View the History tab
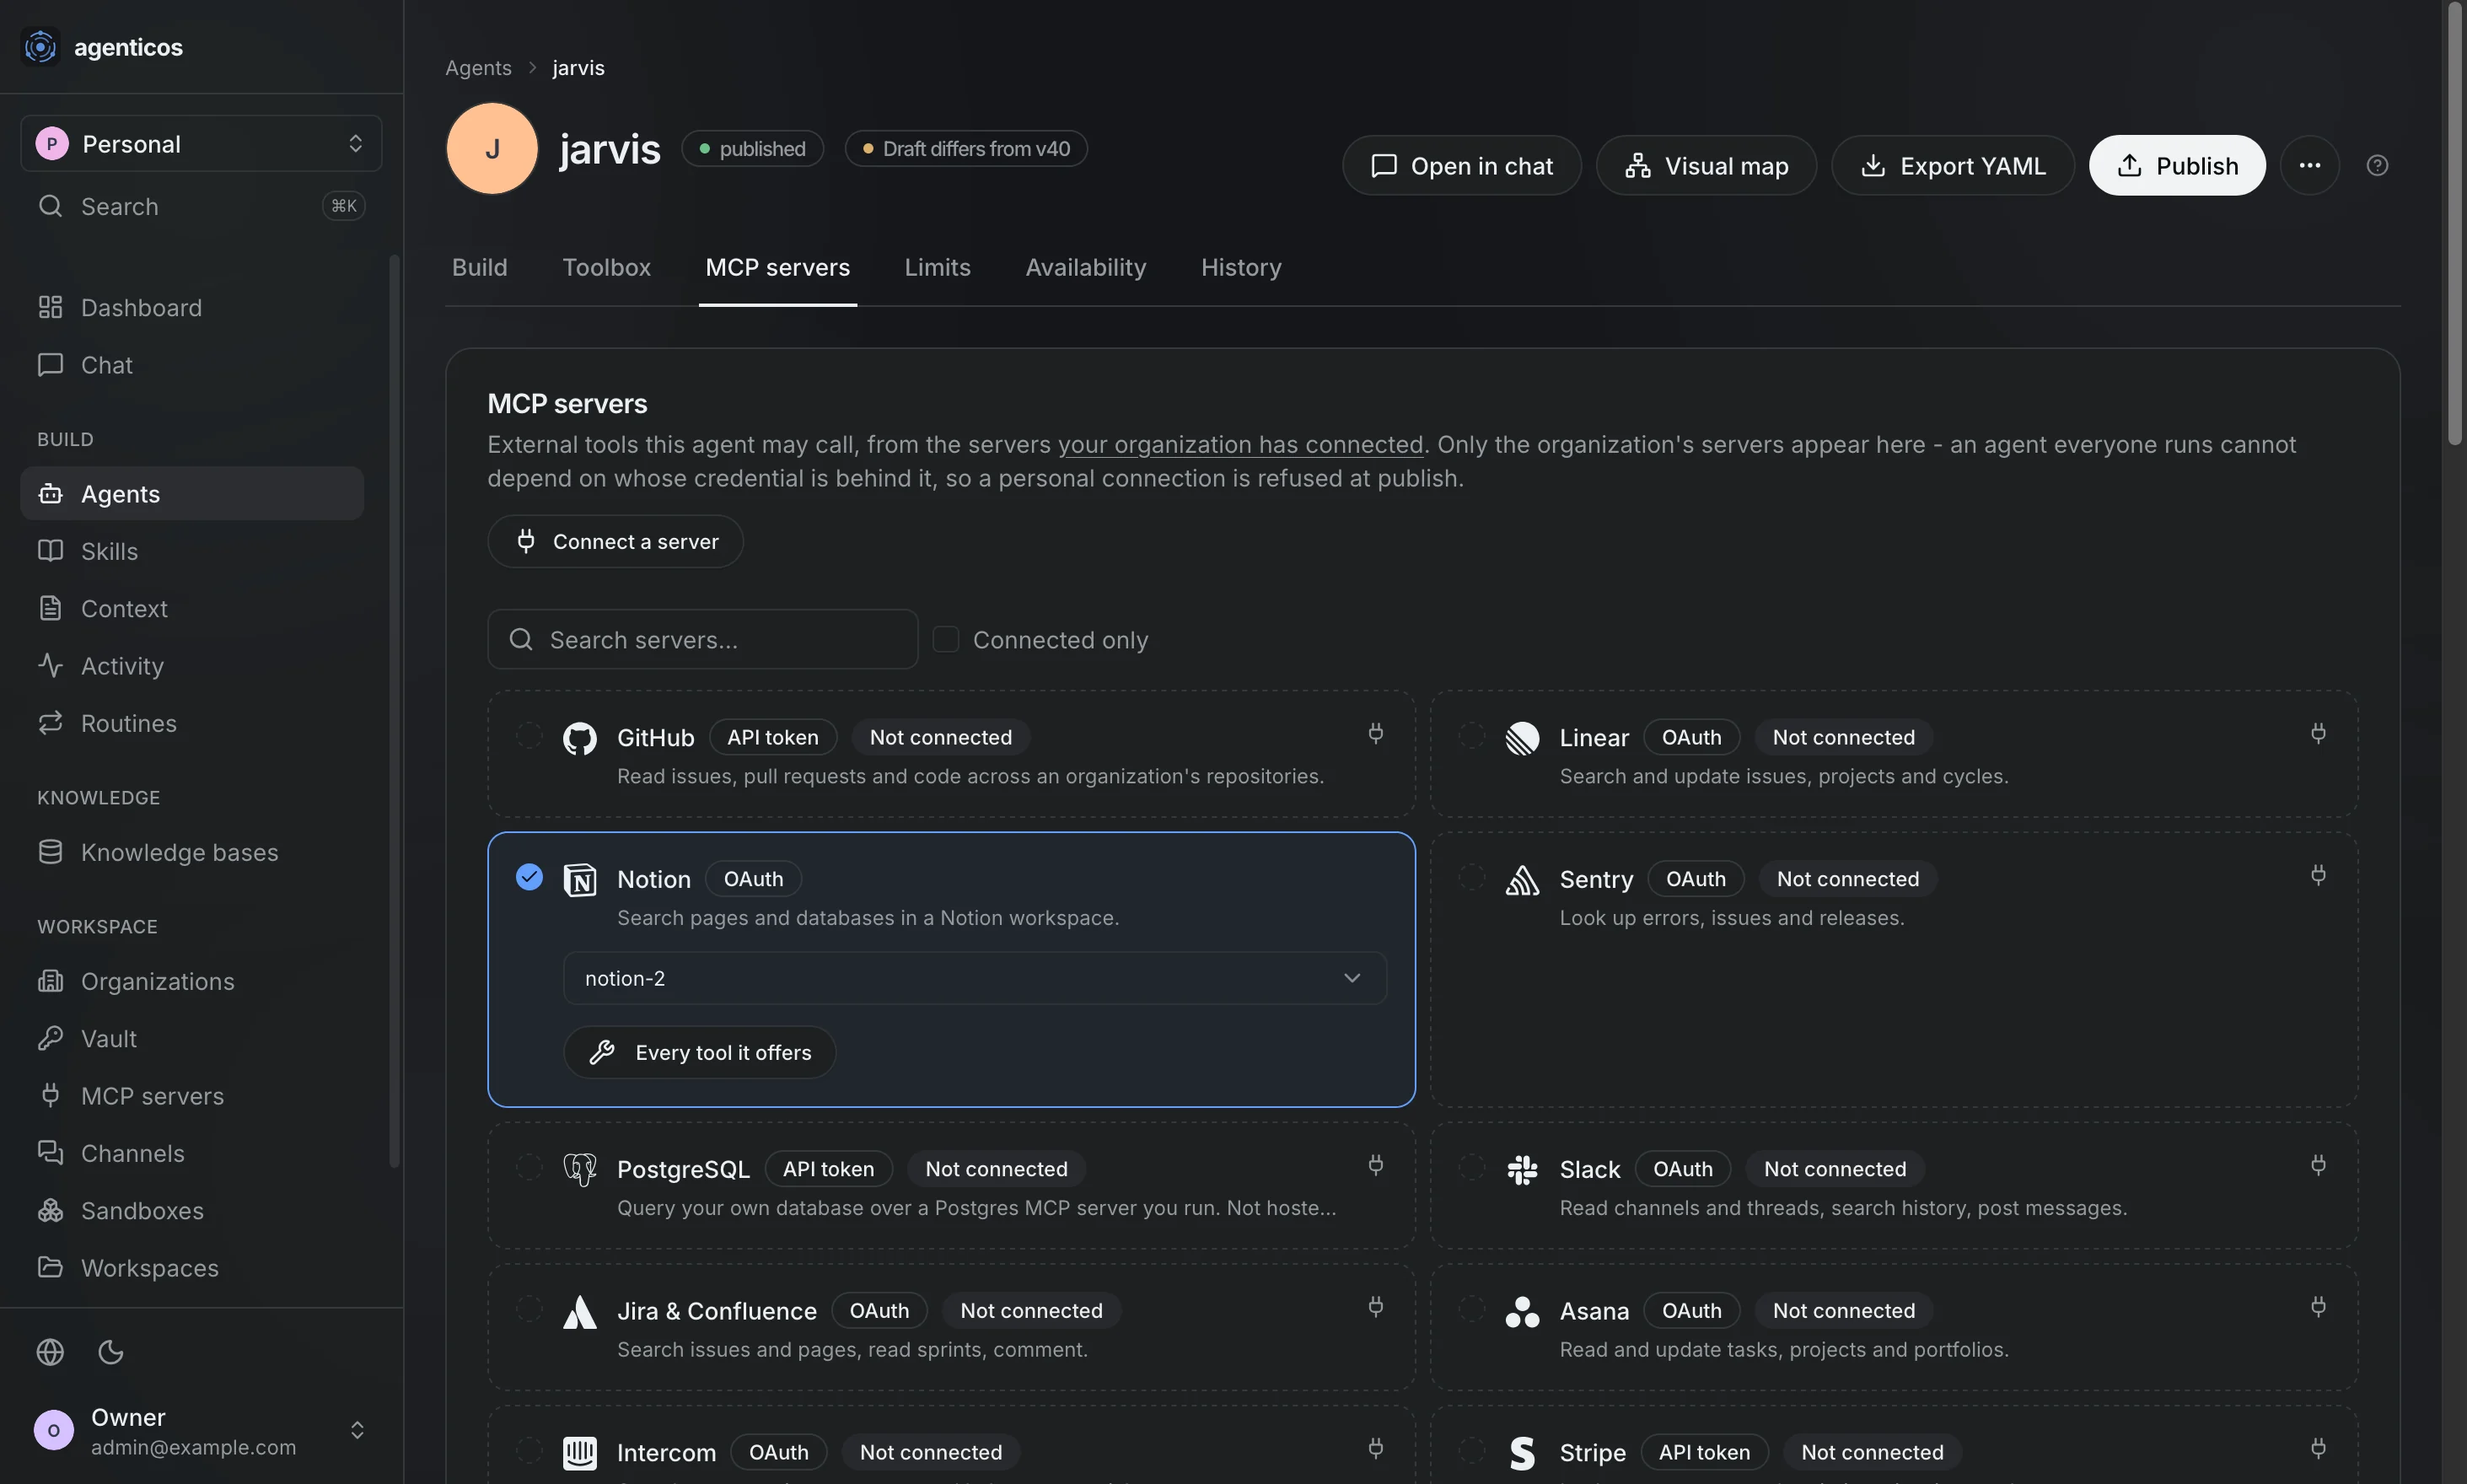The width and height of the screenshot is (2467, 1484). [x=1241, y=267]
